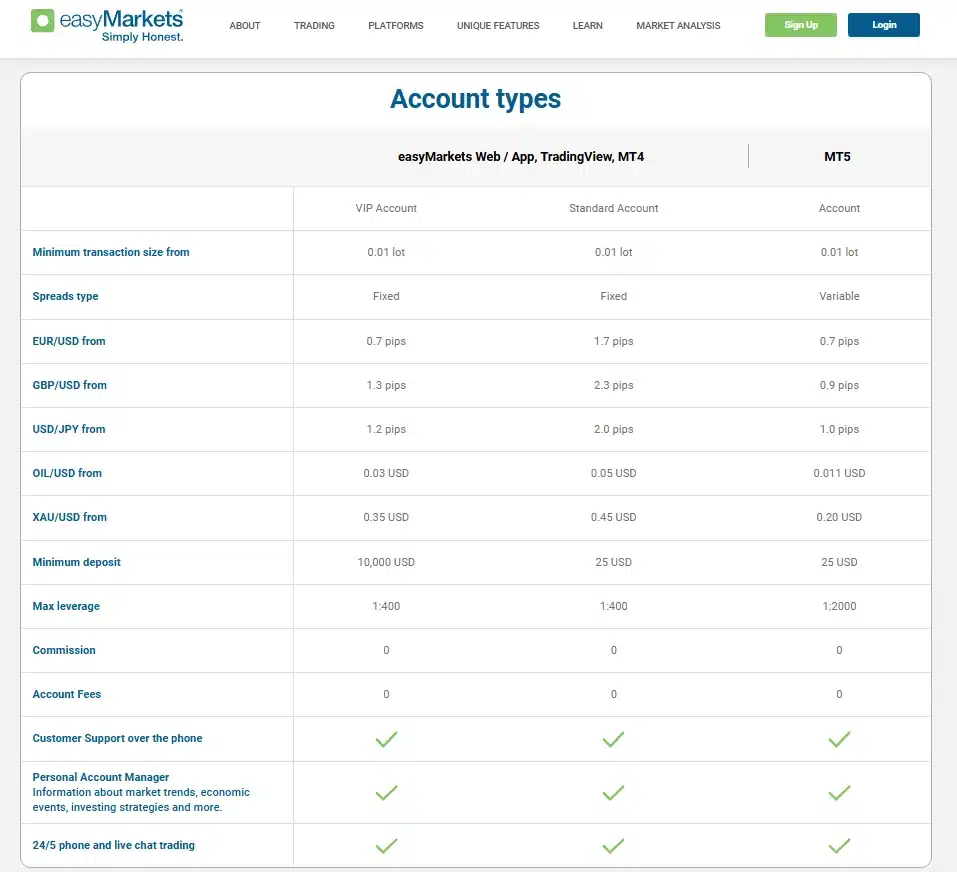Click the XAU/USD from row label

70,517
